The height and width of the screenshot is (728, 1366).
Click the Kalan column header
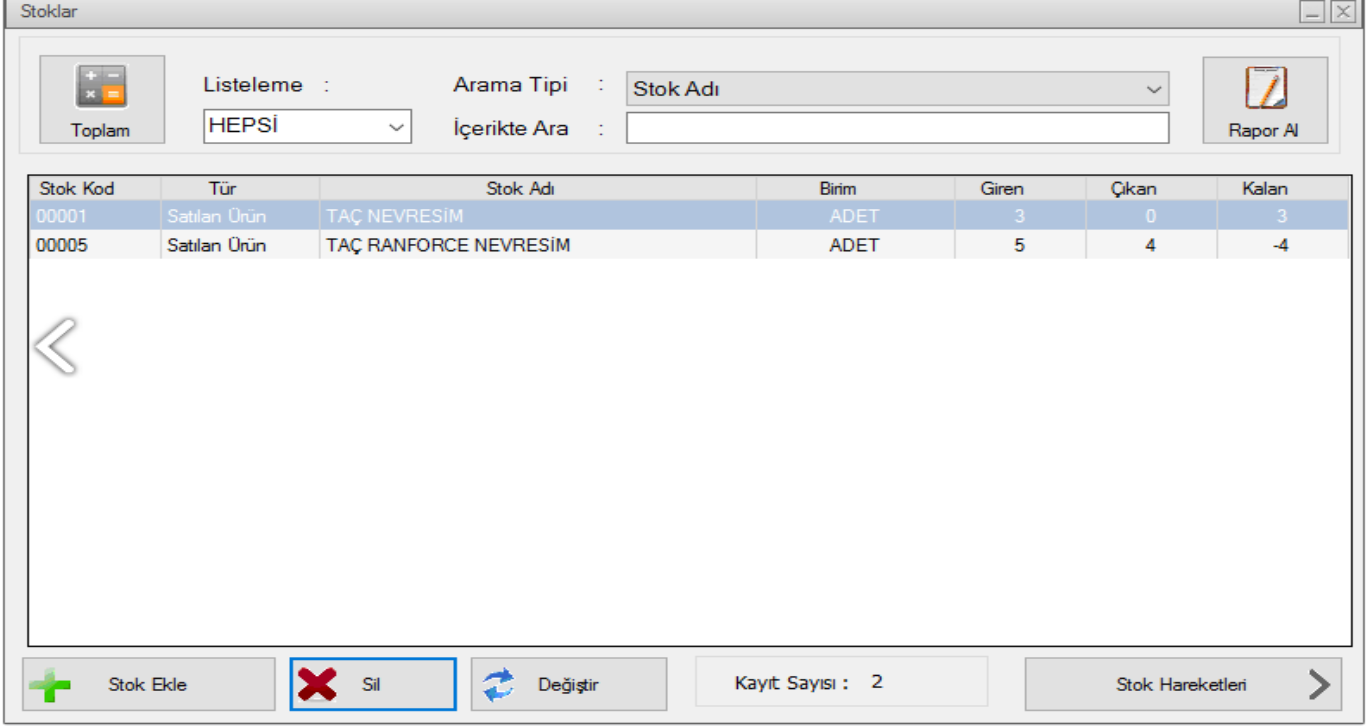pyautogui.click(x=1264, y=188)
